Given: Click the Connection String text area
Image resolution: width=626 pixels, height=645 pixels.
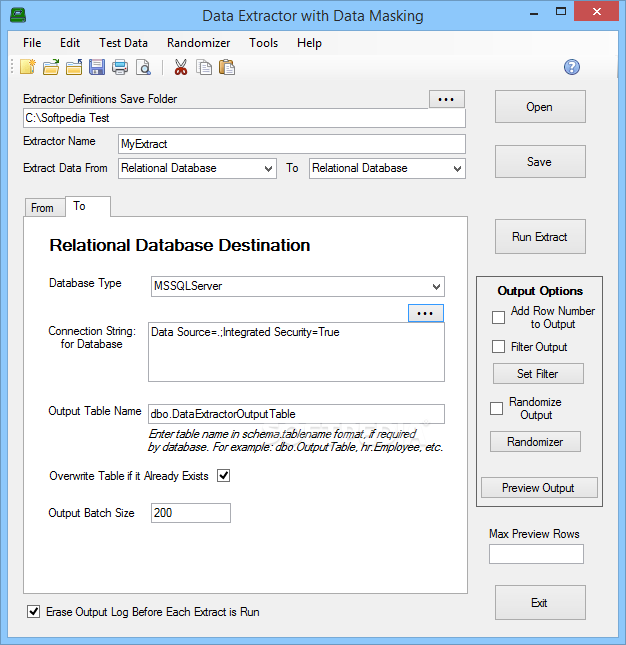Looking at the screenshot, I should (x=296, y=352).
